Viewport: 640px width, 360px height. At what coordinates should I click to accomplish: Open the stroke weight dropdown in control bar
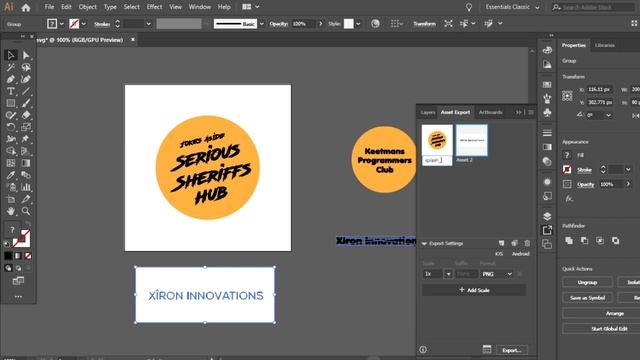(148, 24)
